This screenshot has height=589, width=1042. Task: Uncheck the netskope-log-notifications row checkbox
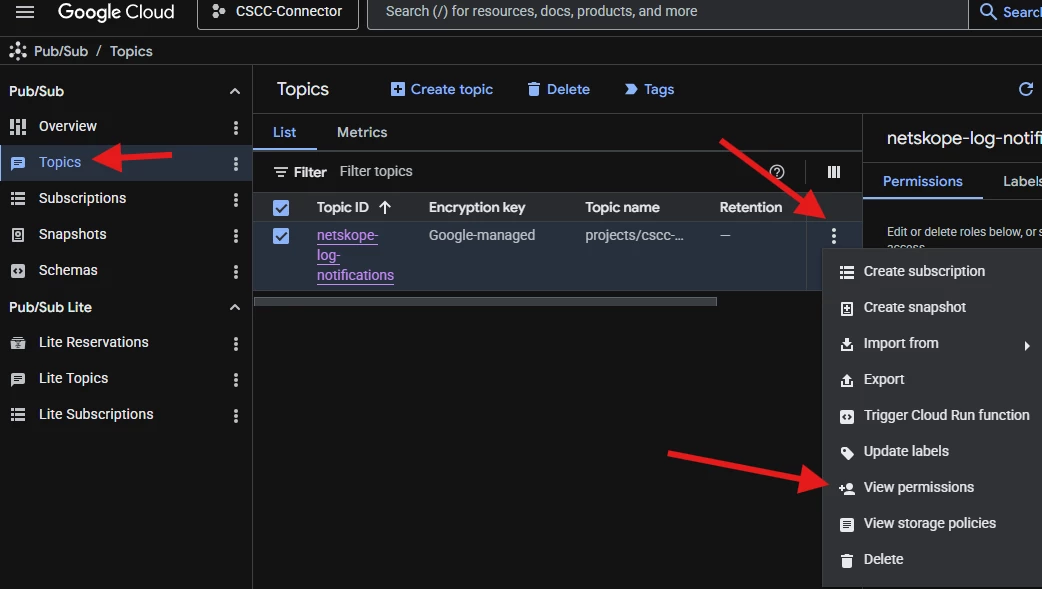point(281,236)
